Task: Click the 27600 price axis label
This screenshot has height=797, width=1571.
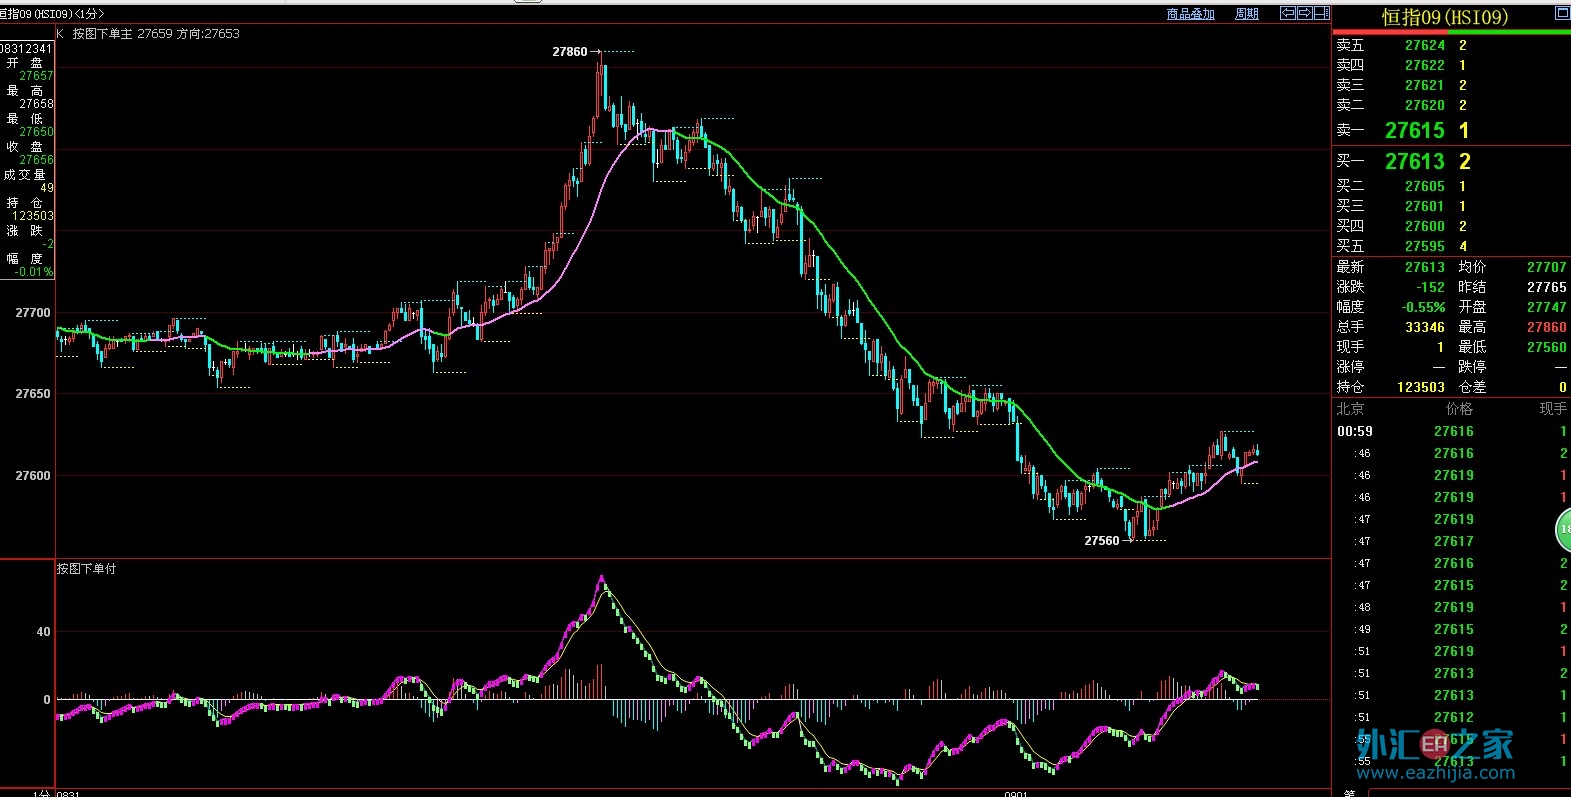Action: [33, 475]
